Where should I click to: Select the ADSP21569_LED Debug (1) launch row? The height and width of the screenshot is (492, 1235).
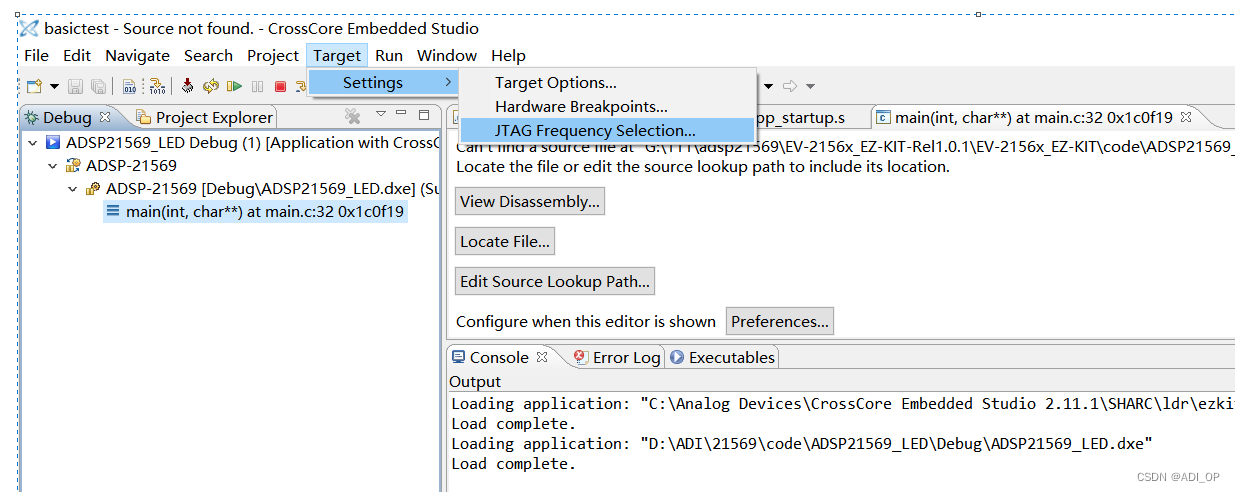(x=243, y=143)
